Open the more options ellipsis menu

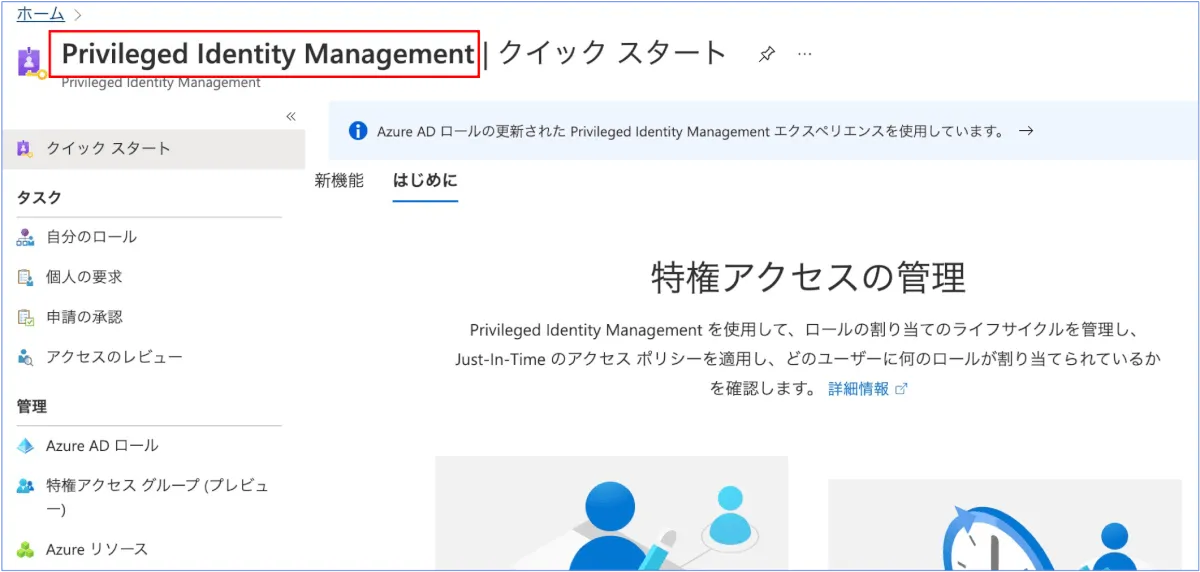coord(805,53)
